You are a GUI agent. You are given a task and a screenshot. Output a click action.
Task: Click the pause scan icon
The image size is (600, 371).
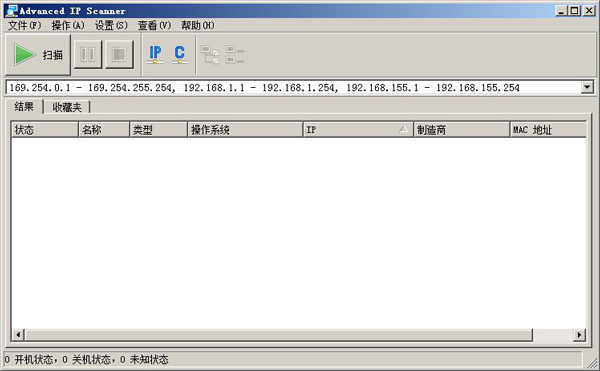click(88, 55)
